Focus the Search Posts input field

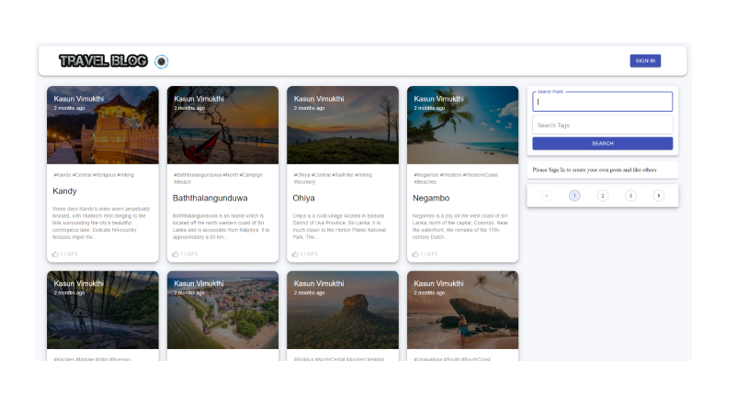pyautogui.click(x=602, y=102)
